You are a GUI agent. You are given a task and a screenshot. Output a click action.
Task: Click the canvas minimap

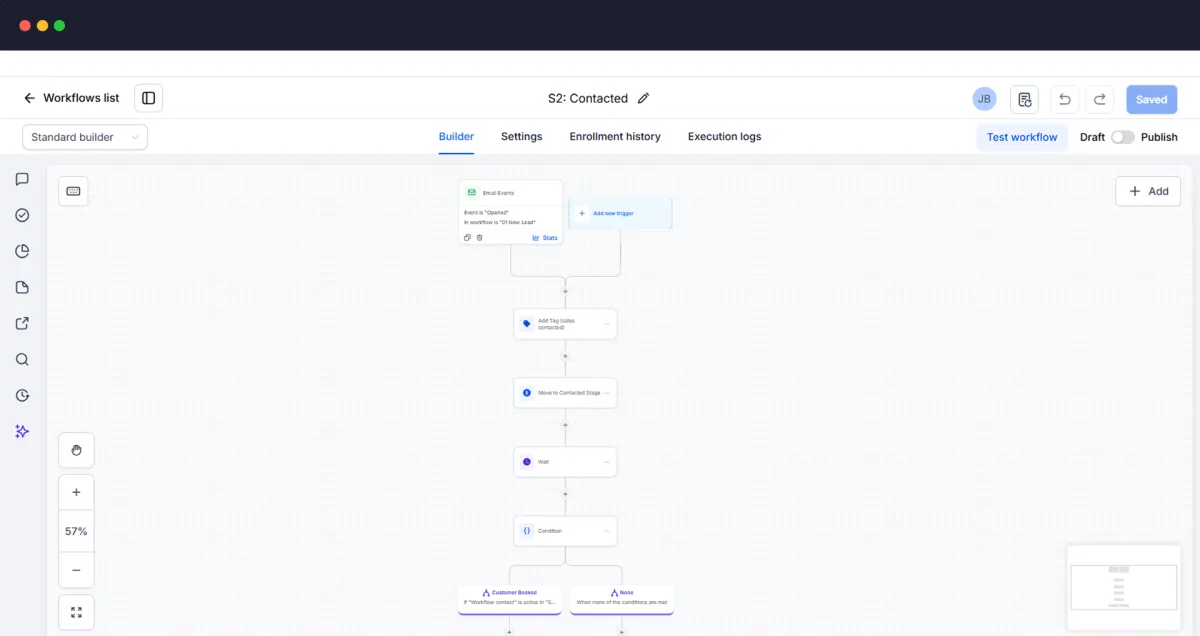pyautogui.click(x=1124, y=588)
